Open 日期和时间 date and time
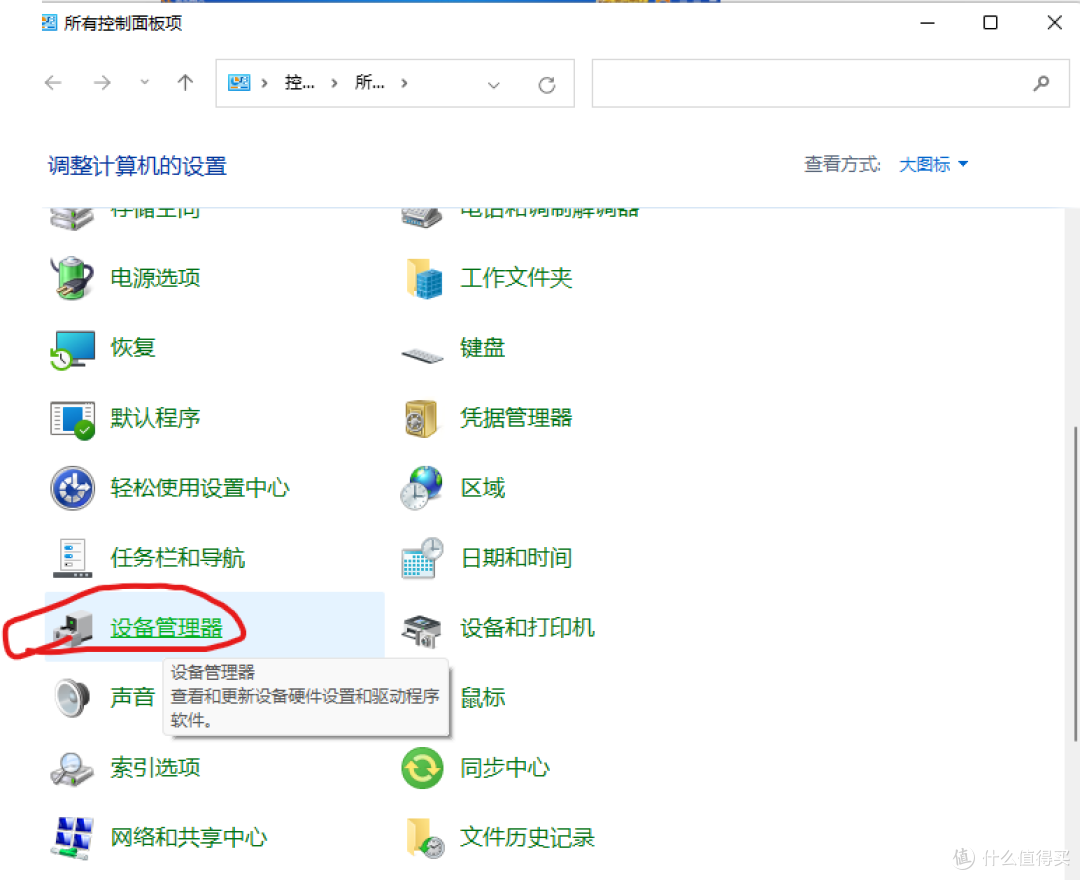This screenshot has width=1080, height=880. click(516, 558)
